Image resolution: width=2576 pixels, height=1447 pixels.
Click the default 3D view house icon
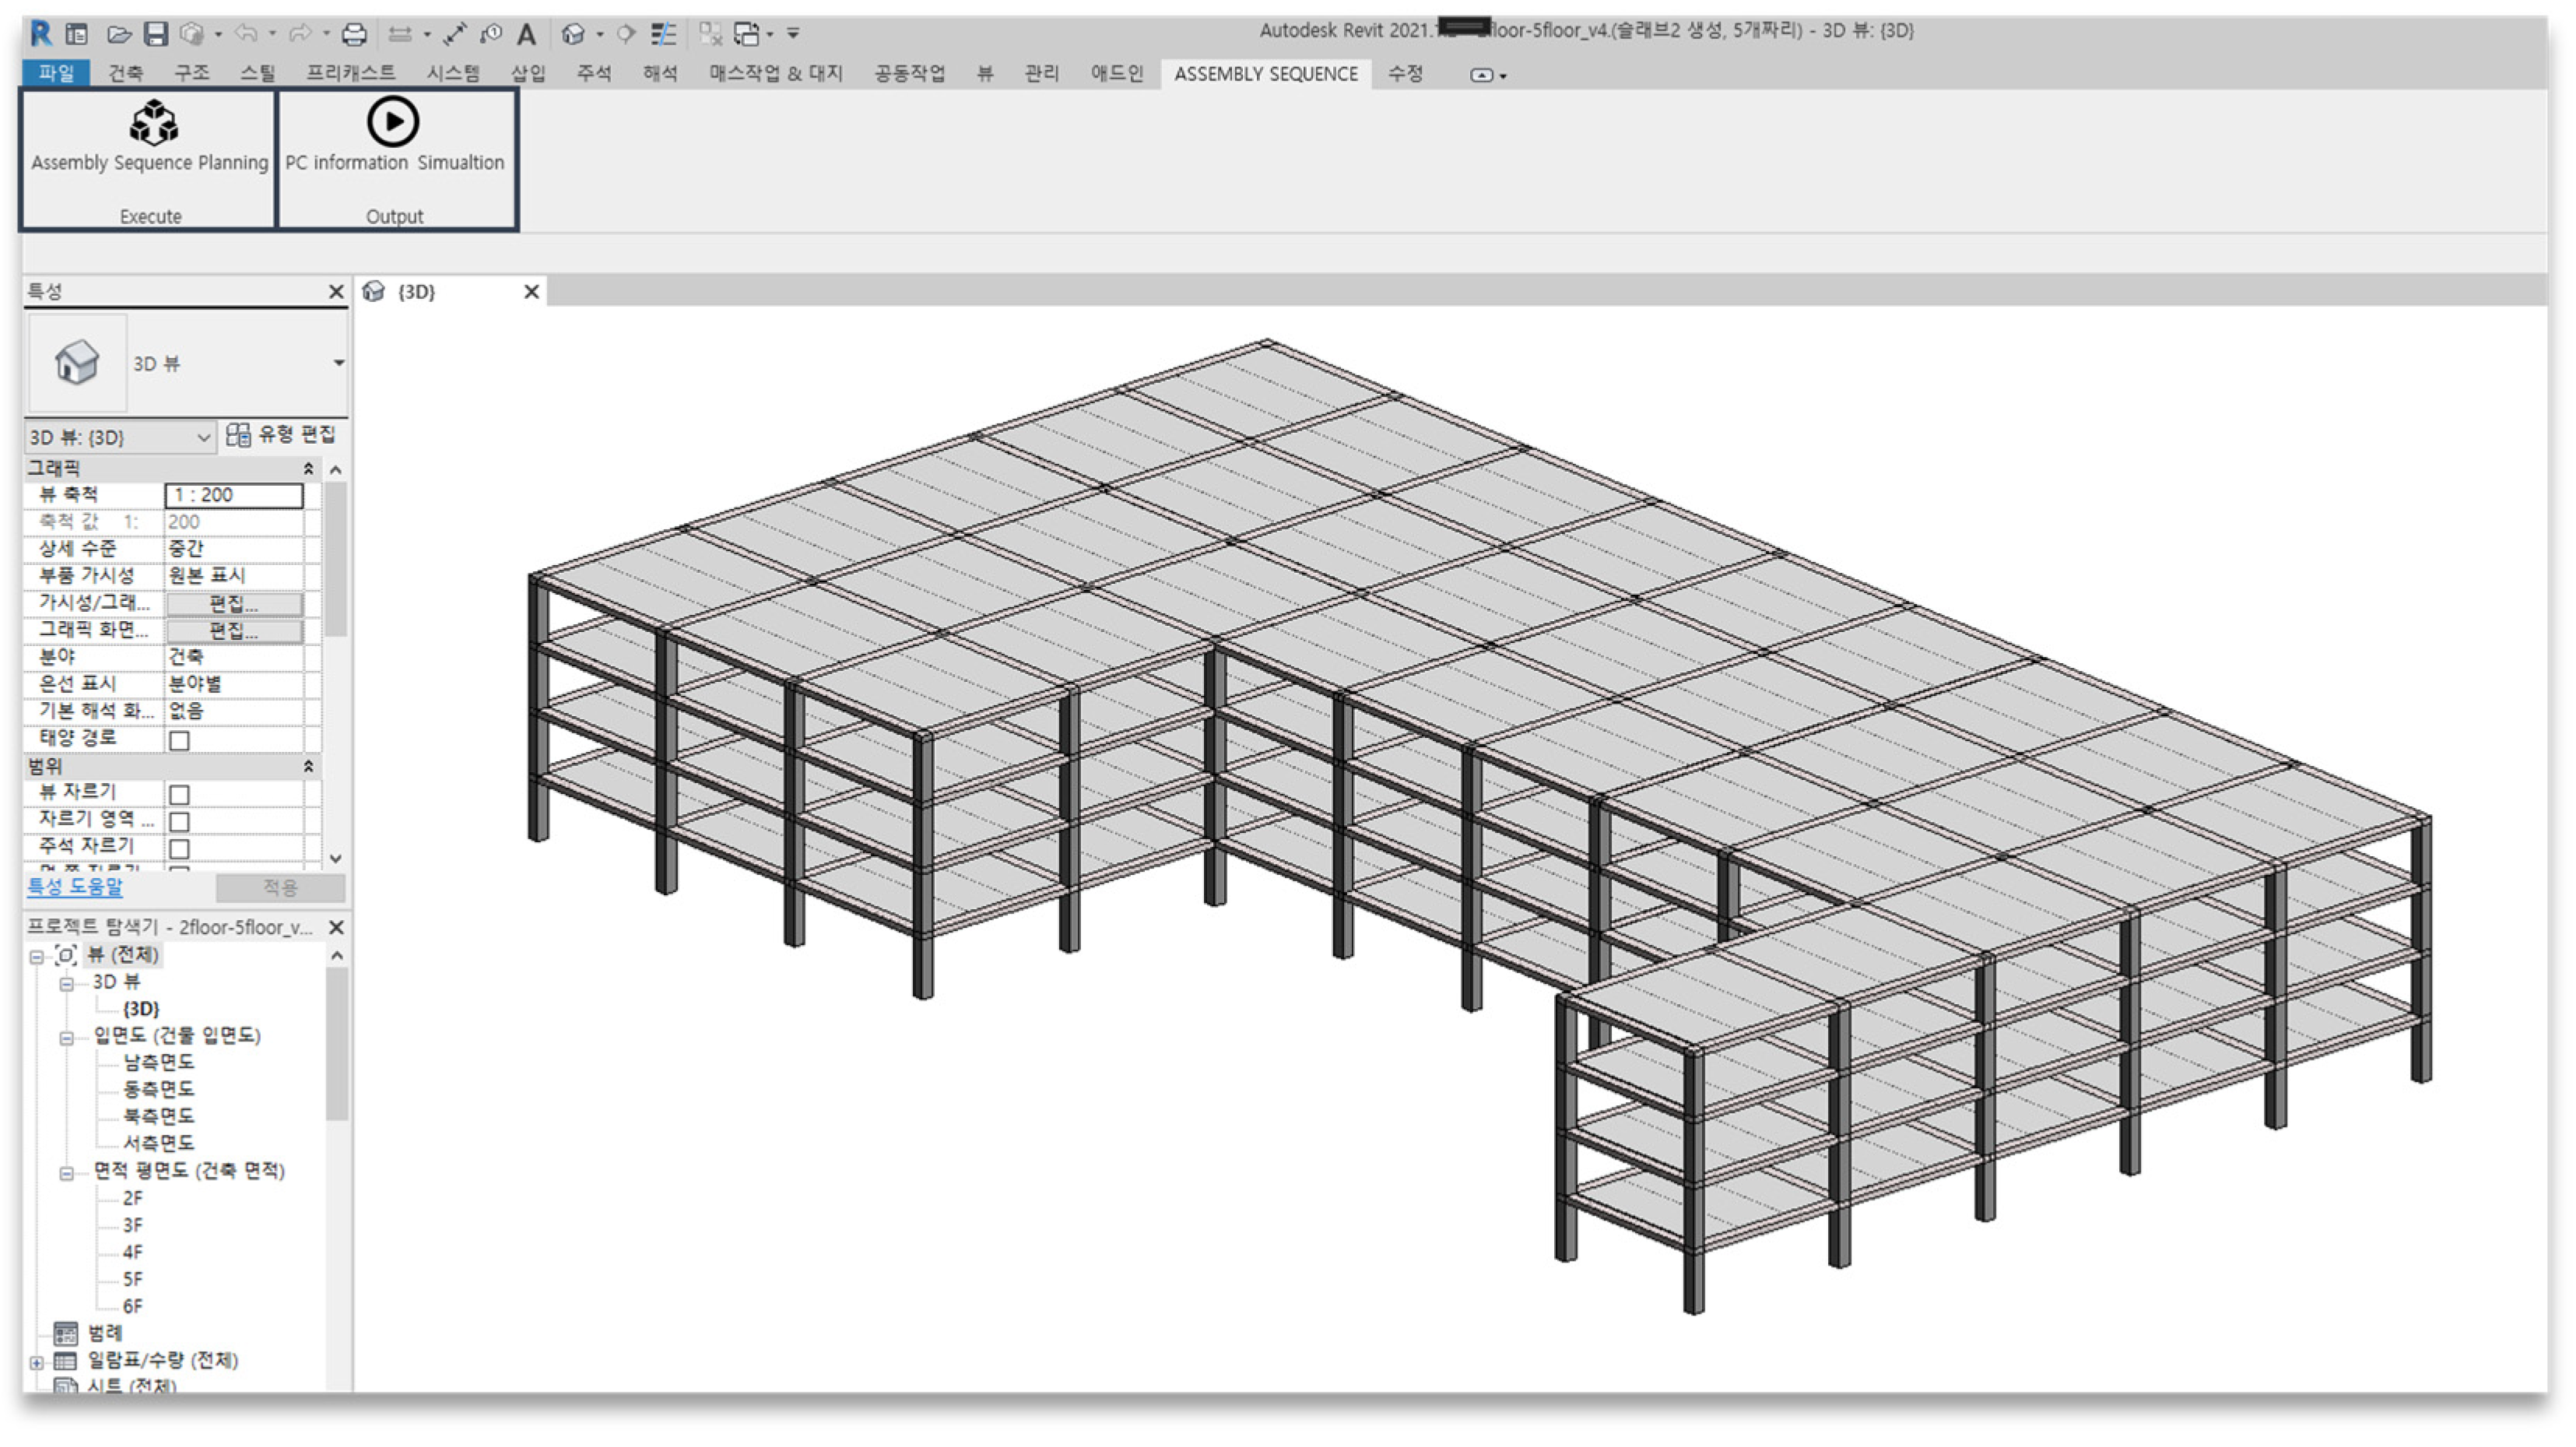[x=572, y=34]
